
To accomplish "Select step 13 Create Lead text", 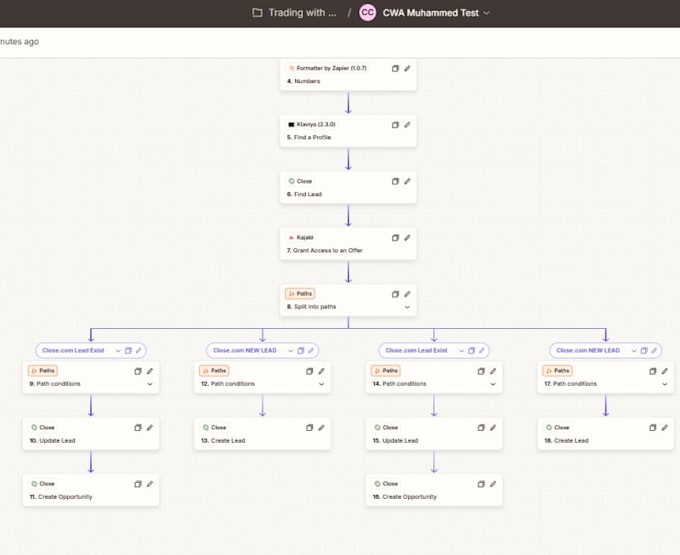I will [x=223, y=441].
